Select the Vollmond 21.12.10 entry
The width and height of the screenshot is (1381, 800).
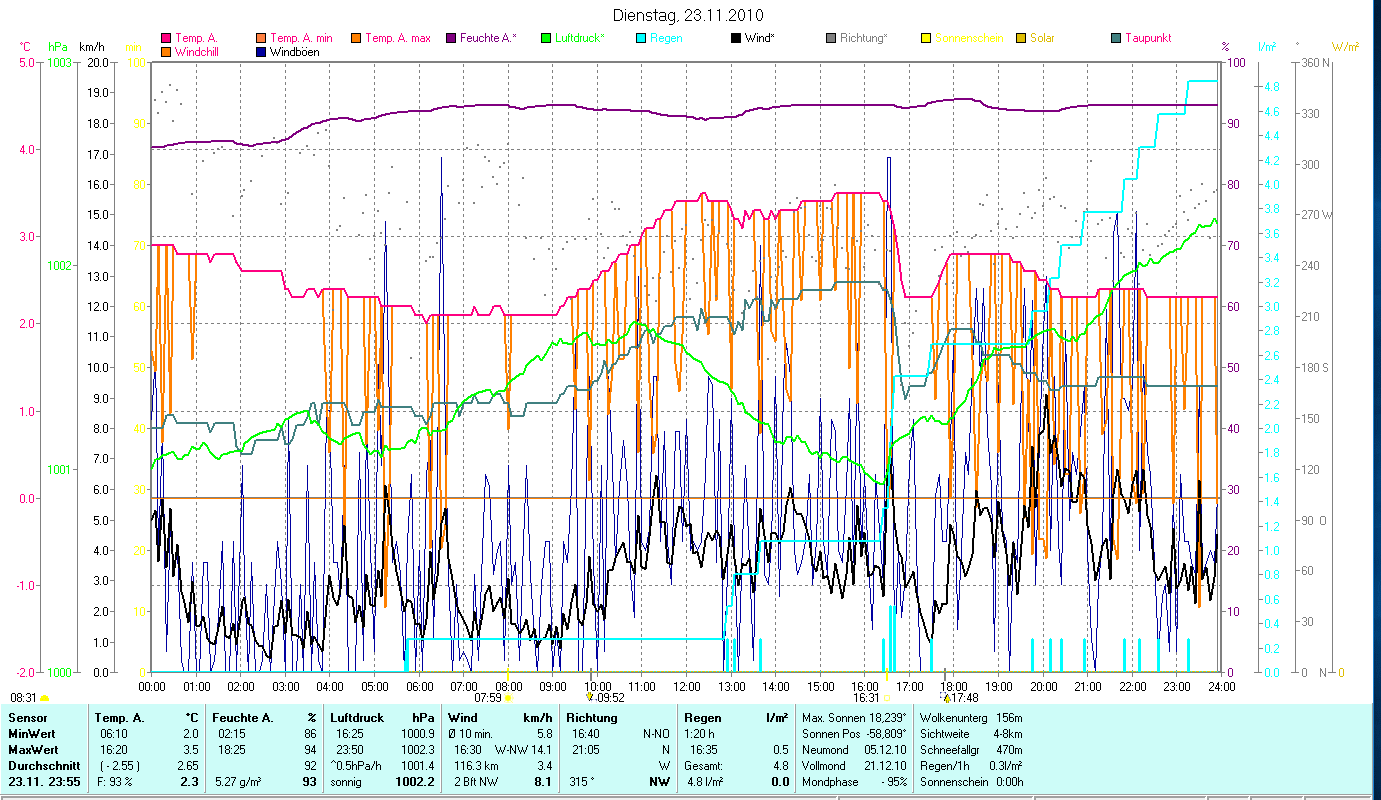pos(855,766)
